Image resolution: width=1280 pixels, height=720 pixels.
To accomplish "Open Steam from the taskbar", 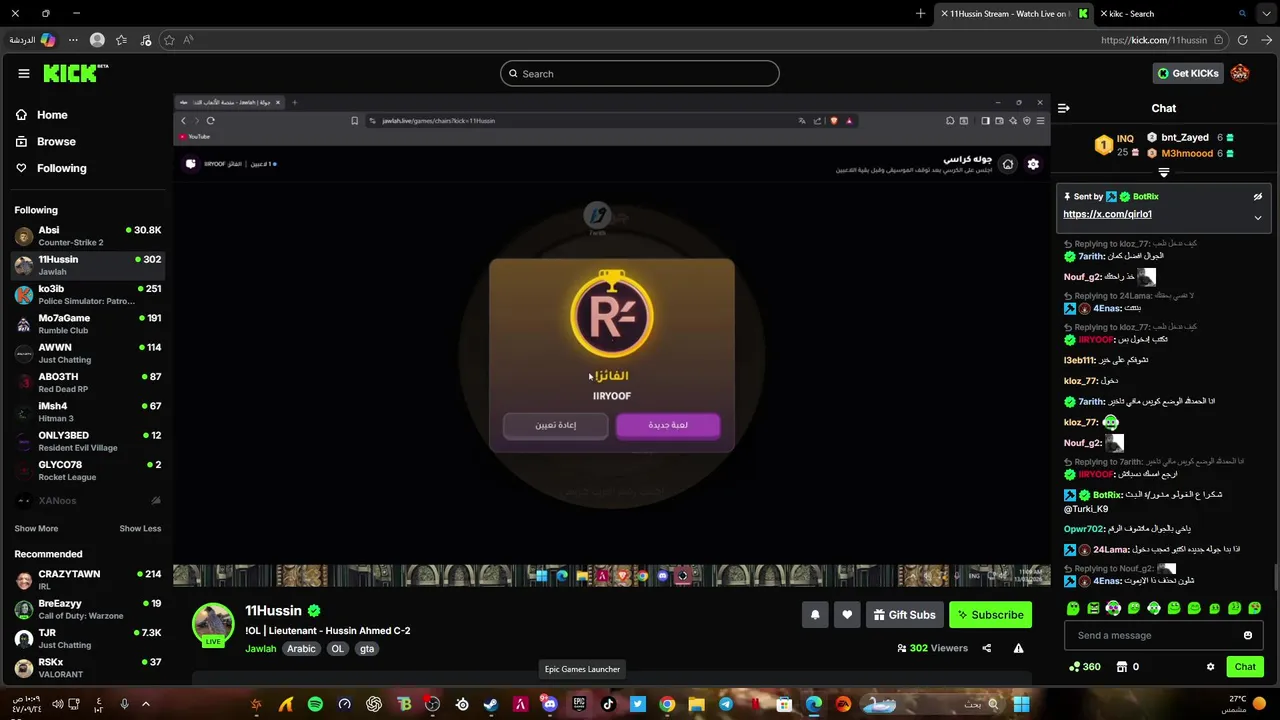I will (491, 704).
